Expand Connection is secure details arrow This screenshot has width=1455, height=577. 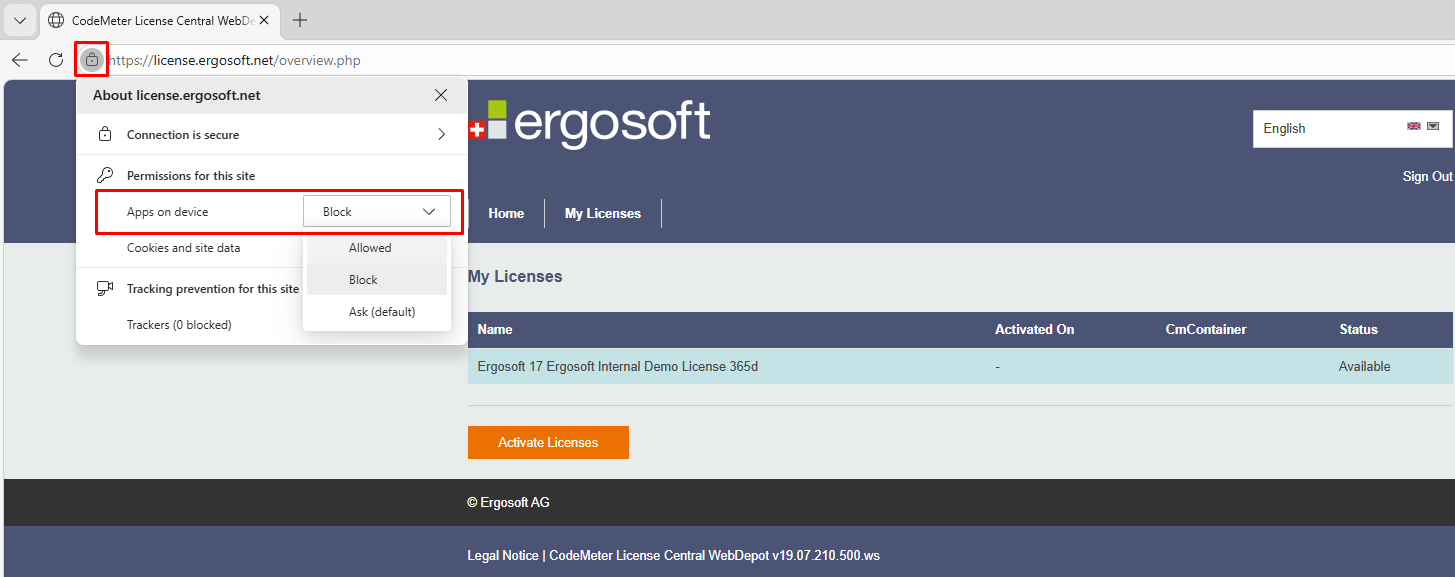pyautogui.click(x=441, y=134)
